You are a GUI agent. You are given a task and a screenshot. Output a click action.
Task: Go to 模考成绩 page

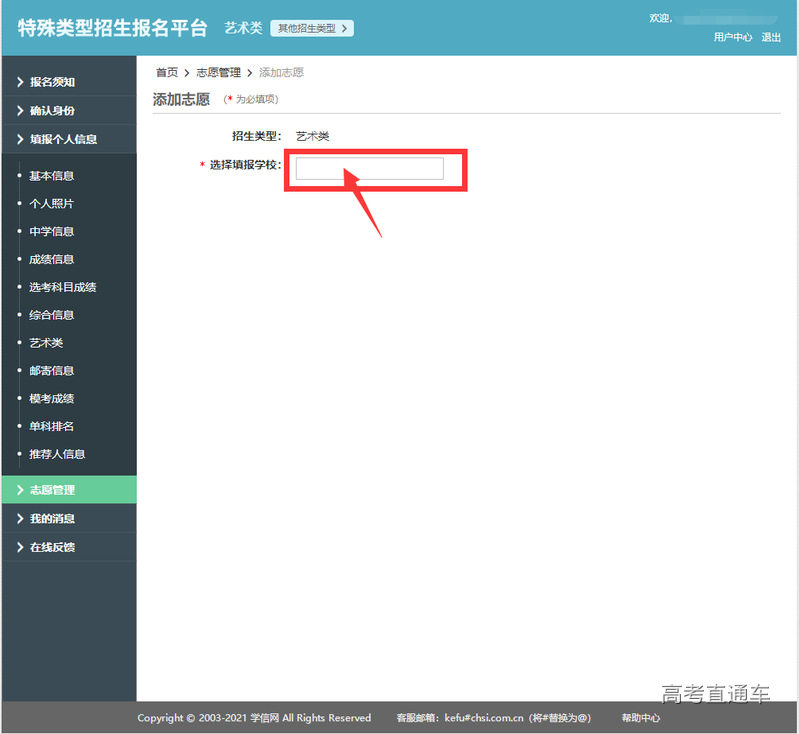pyautogui.click(x=51, y=399)
